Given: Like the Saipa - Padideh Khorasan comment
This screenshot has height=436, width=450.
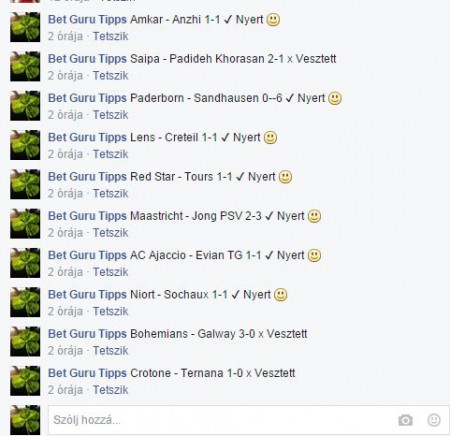Looking at the screenshot, I should 110,75.
